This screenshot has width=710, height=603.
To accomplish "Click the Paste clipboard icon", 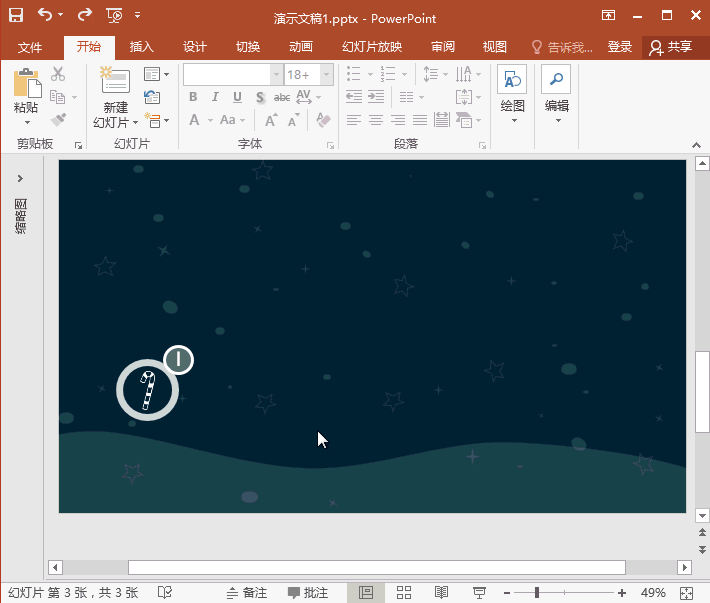I will (x=26, y=84).
